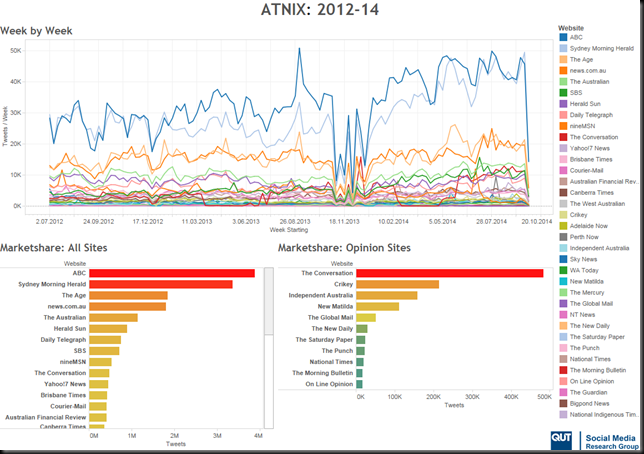Open the Social Media Research Group link

click(612, 442)
